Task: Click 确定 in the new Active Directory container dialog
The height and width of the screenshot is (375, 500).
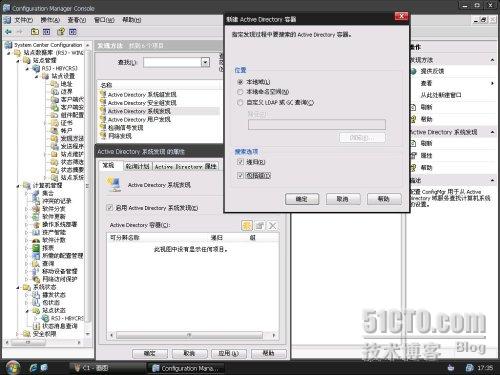Action: [302, 199]
